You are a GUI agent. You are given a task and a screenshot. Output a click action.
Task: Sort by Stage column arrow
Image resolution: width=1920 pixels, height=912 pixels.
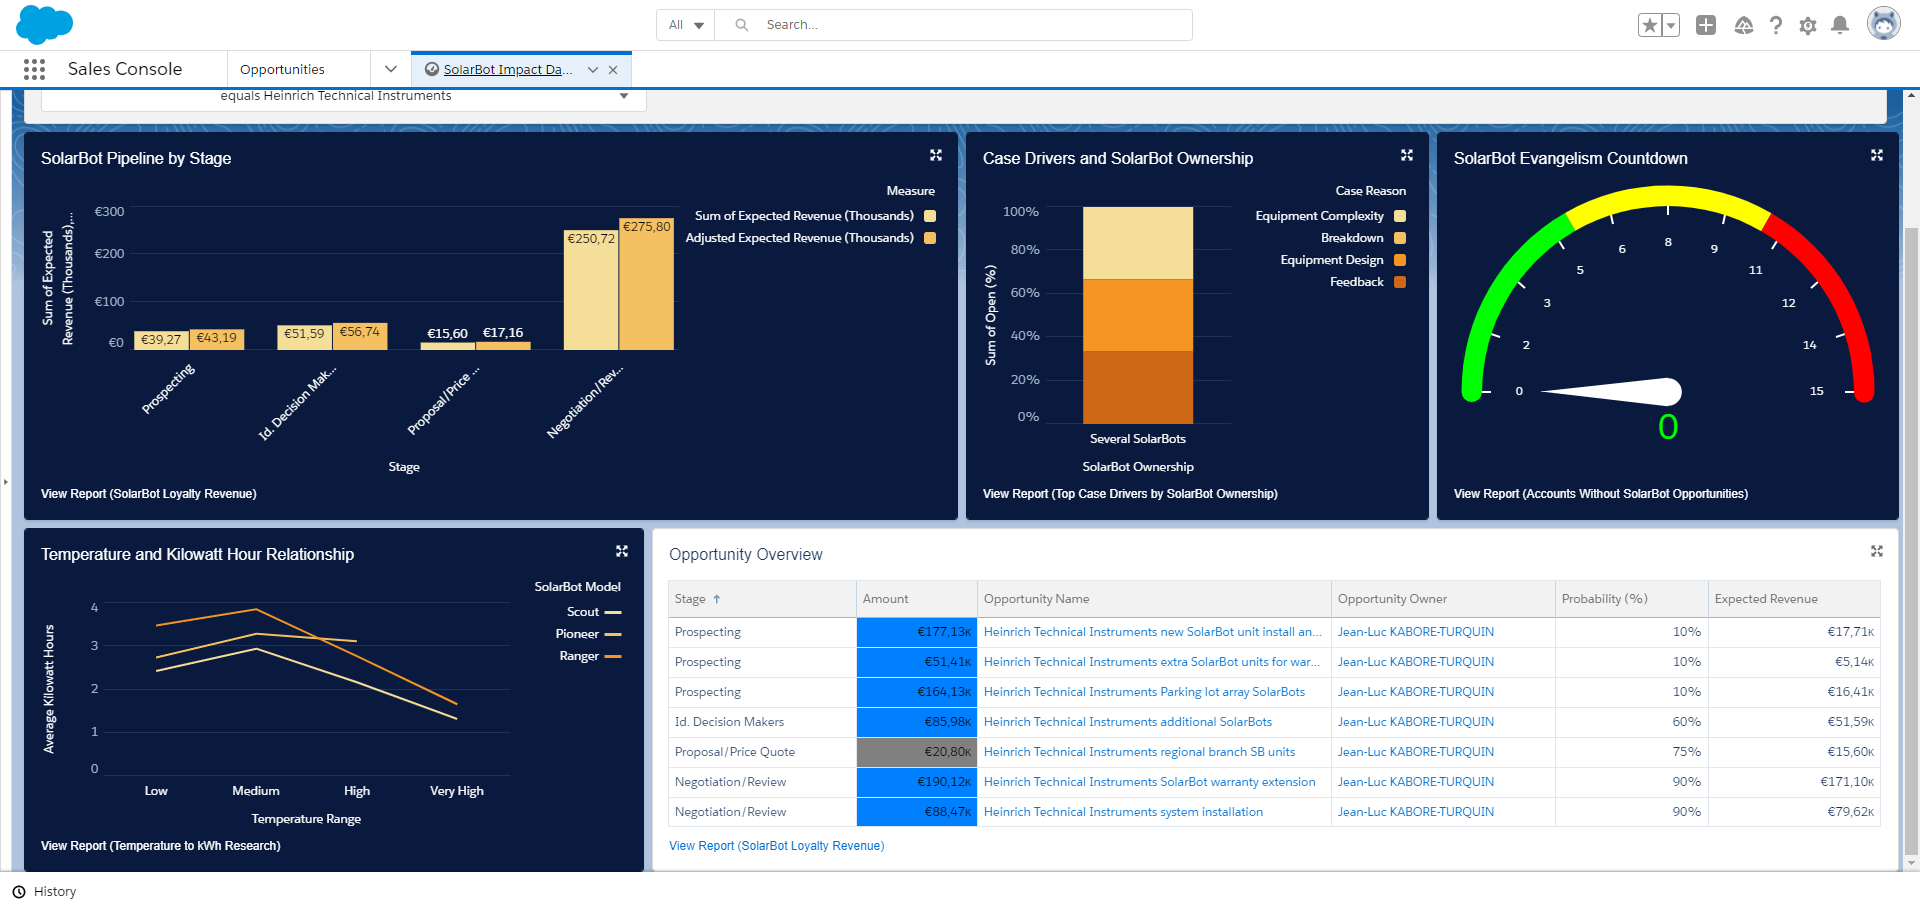coord(717,599)
